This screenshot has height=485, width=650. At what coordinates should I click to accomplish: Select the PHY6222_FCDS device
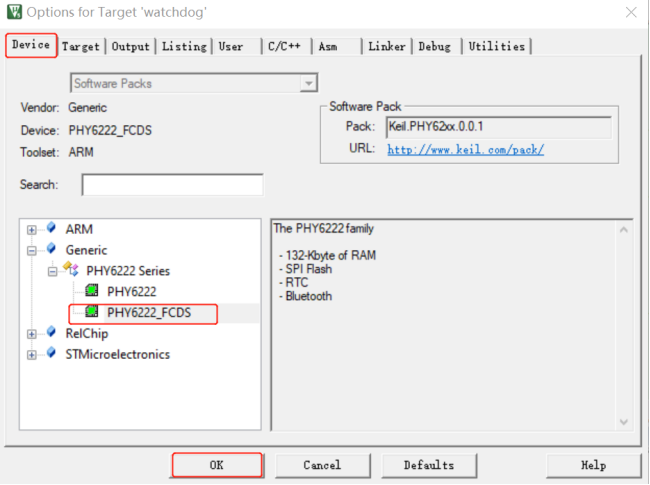[x=149, y=313]
